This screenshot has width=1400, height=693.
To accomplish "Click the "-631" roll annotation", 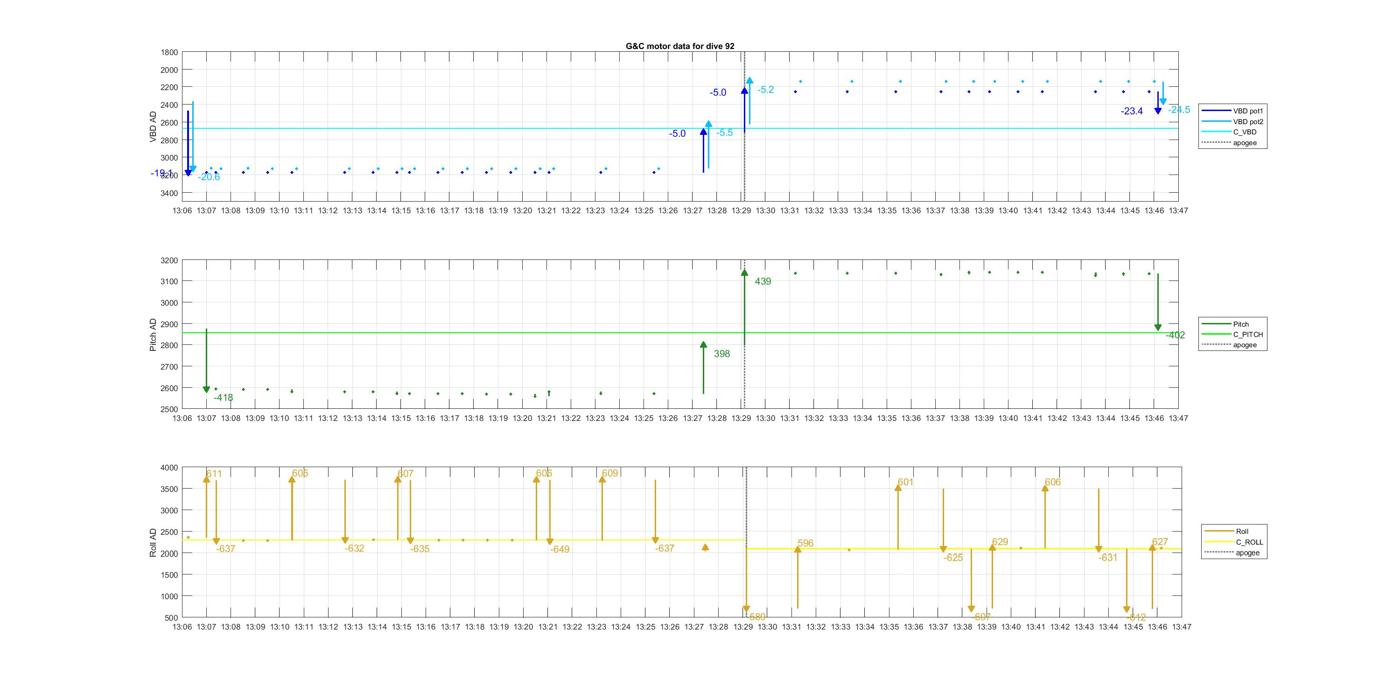I will 1108,558.
